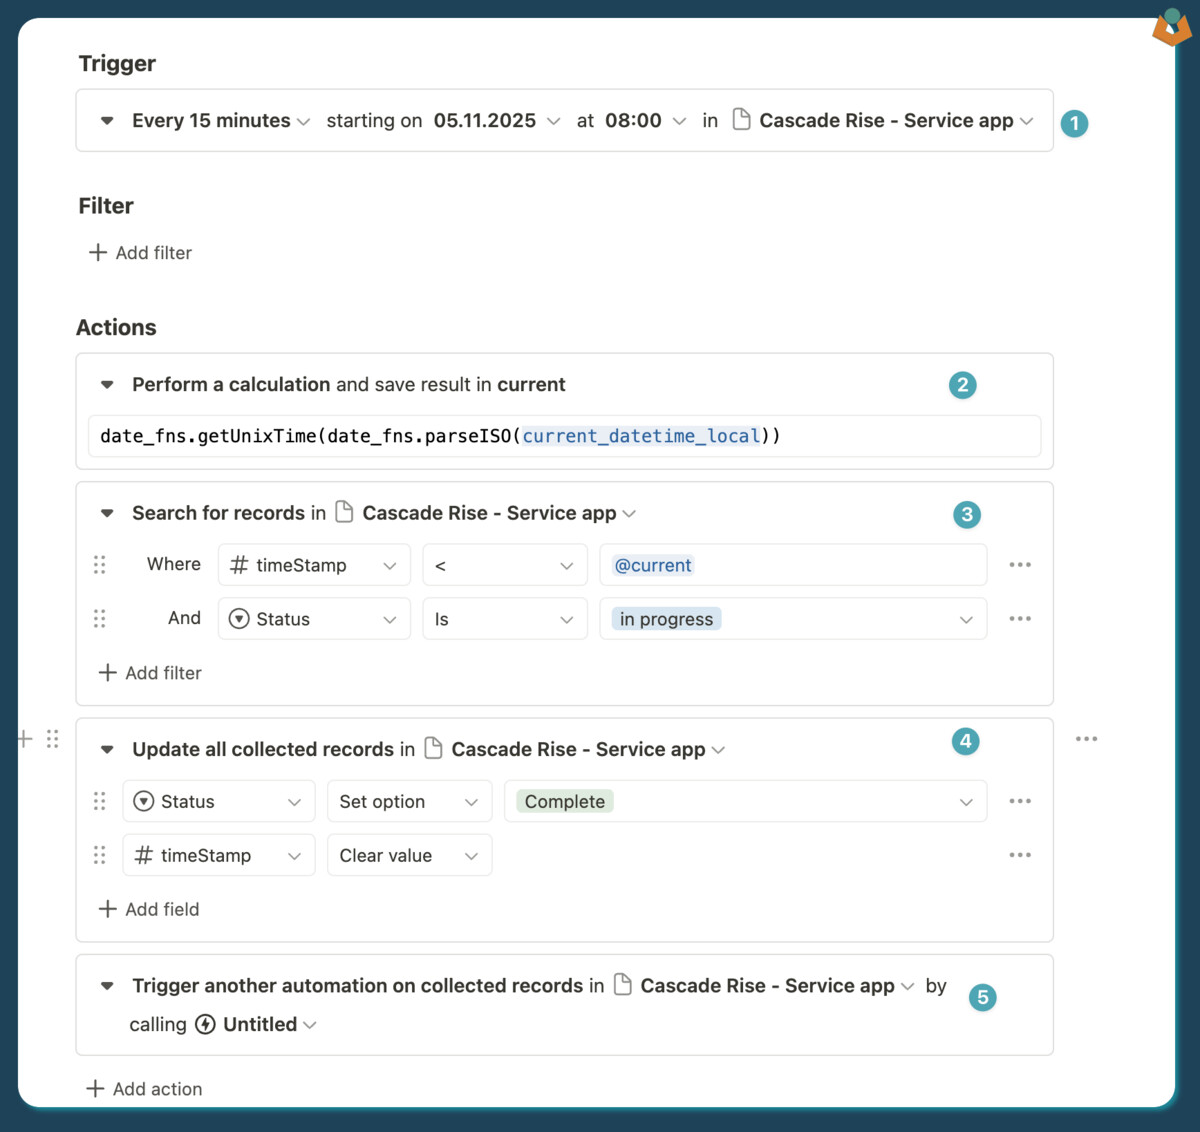
Task: Open three-dot menu for Update records action block
Action: click(1086, 739)
